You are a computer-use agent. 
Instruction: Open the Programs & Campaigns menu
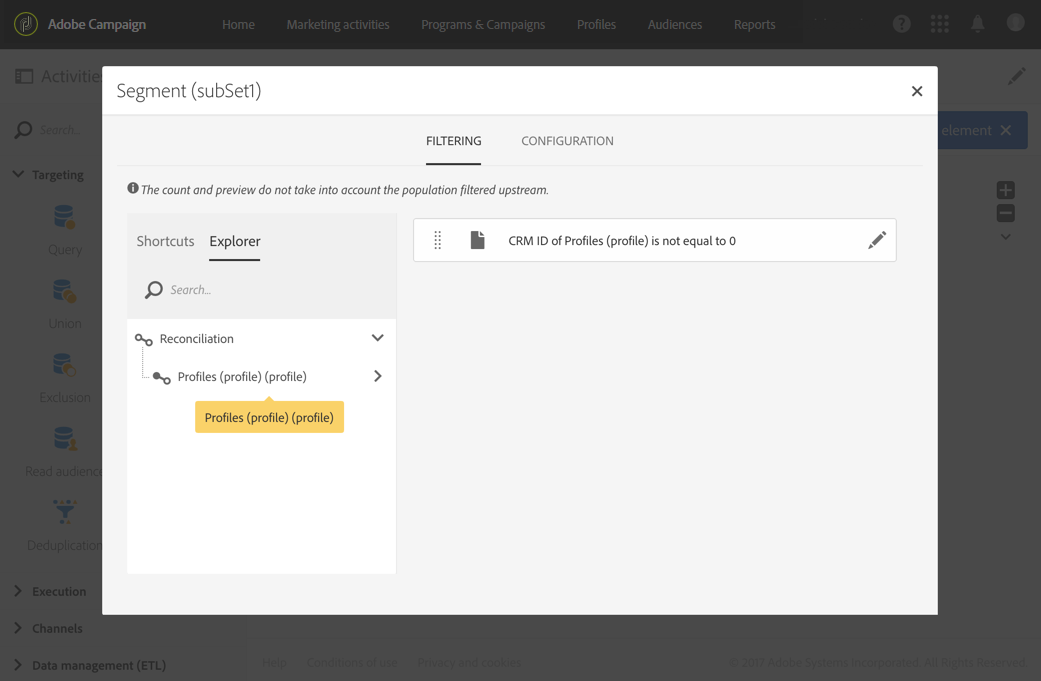pyautogui.click(x=483, y=24)
